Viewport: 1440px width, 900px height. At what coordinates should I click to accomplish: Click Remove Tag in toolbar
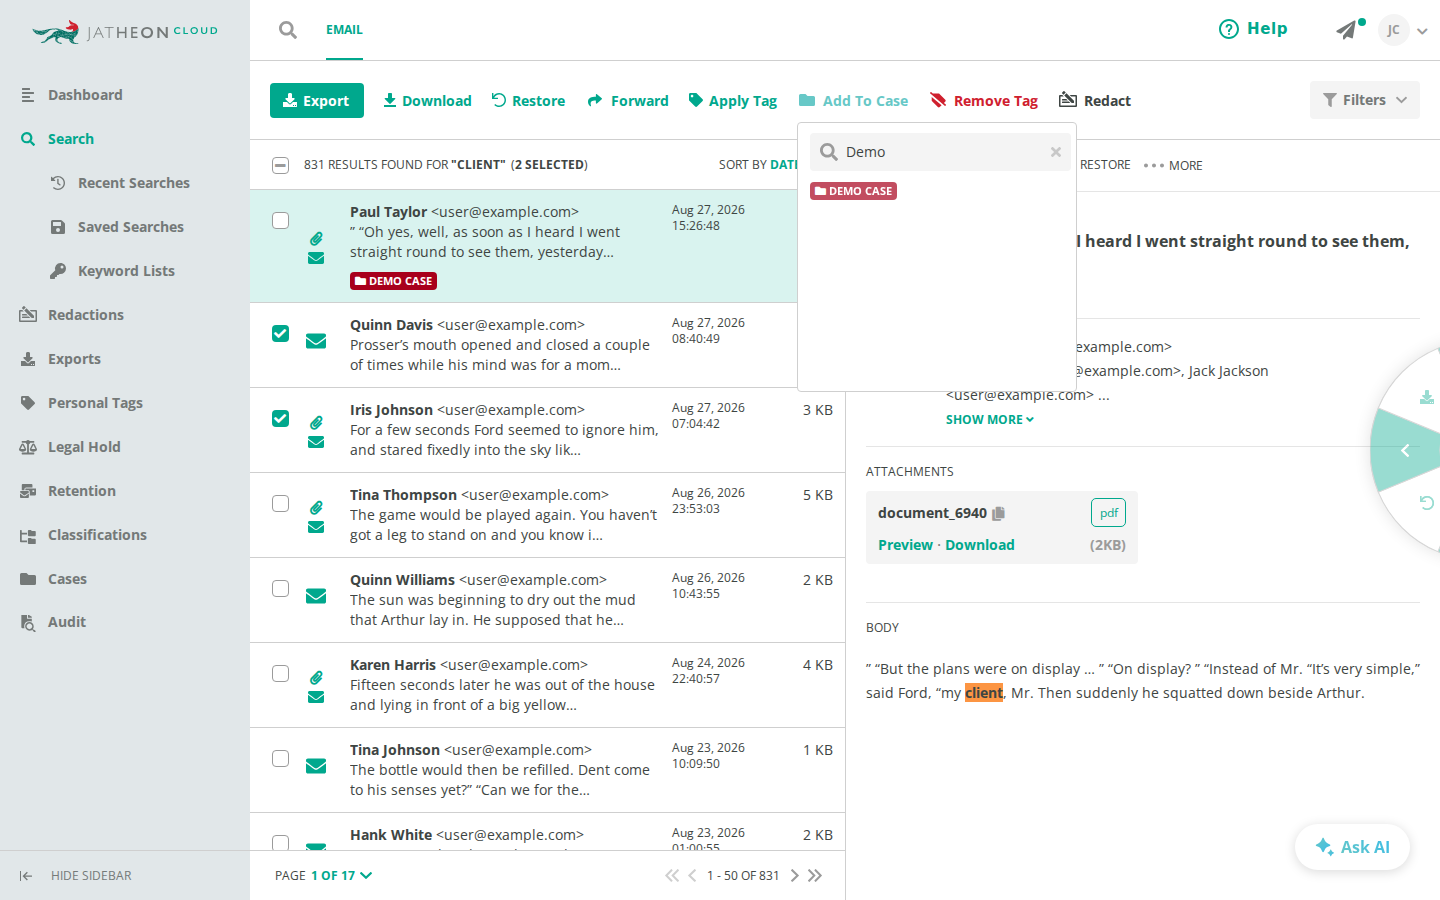tap(984, 101)
